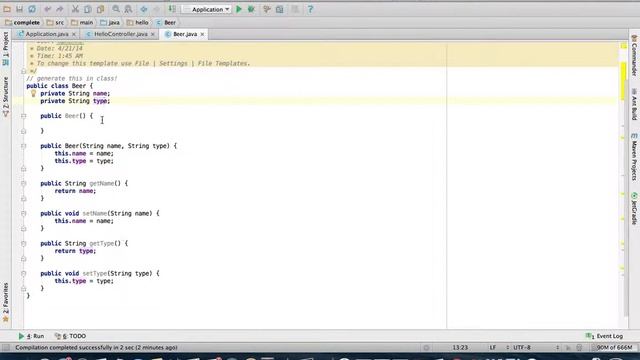640x360 pixels.
Task: Click the Find magnifier icon
Action: point(116,9)
